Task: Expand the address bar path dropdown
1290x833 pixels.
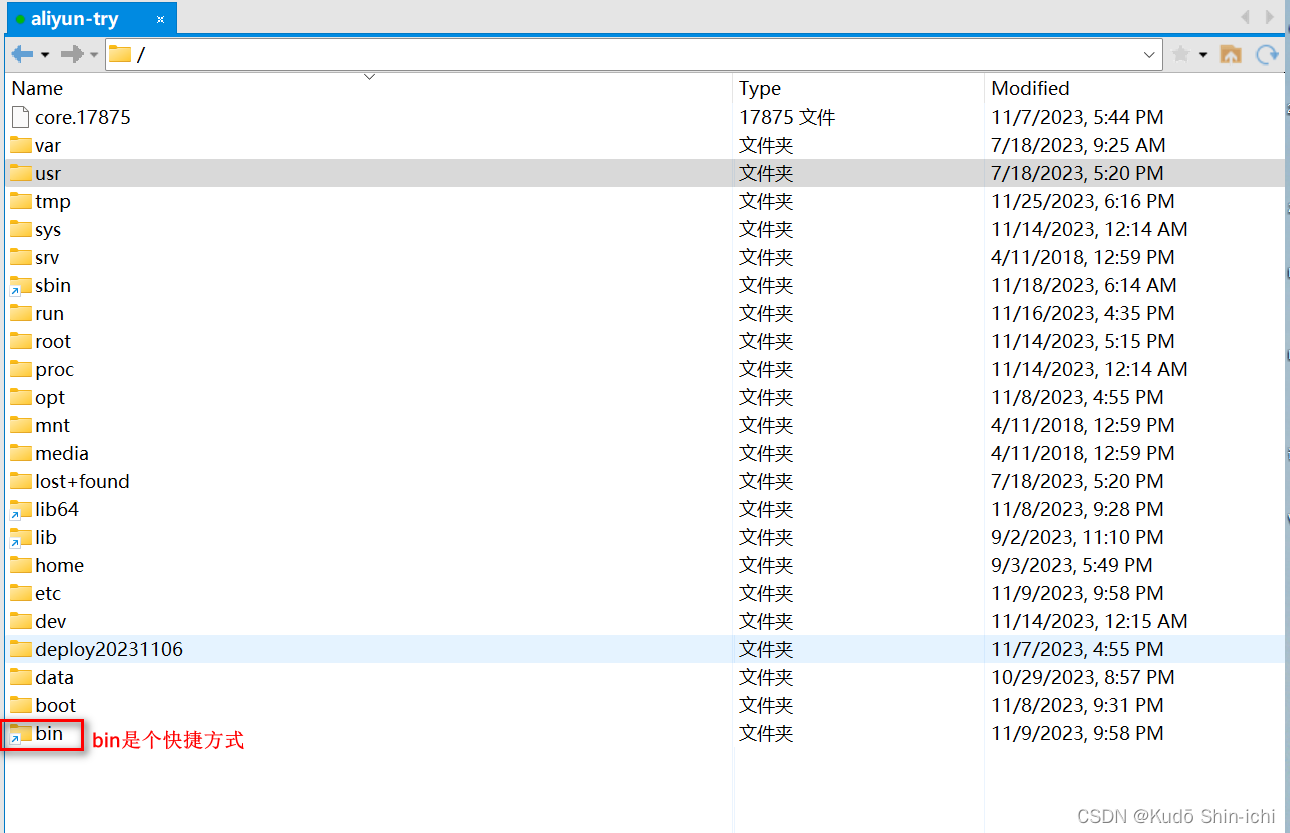Action: (1150, 54)
